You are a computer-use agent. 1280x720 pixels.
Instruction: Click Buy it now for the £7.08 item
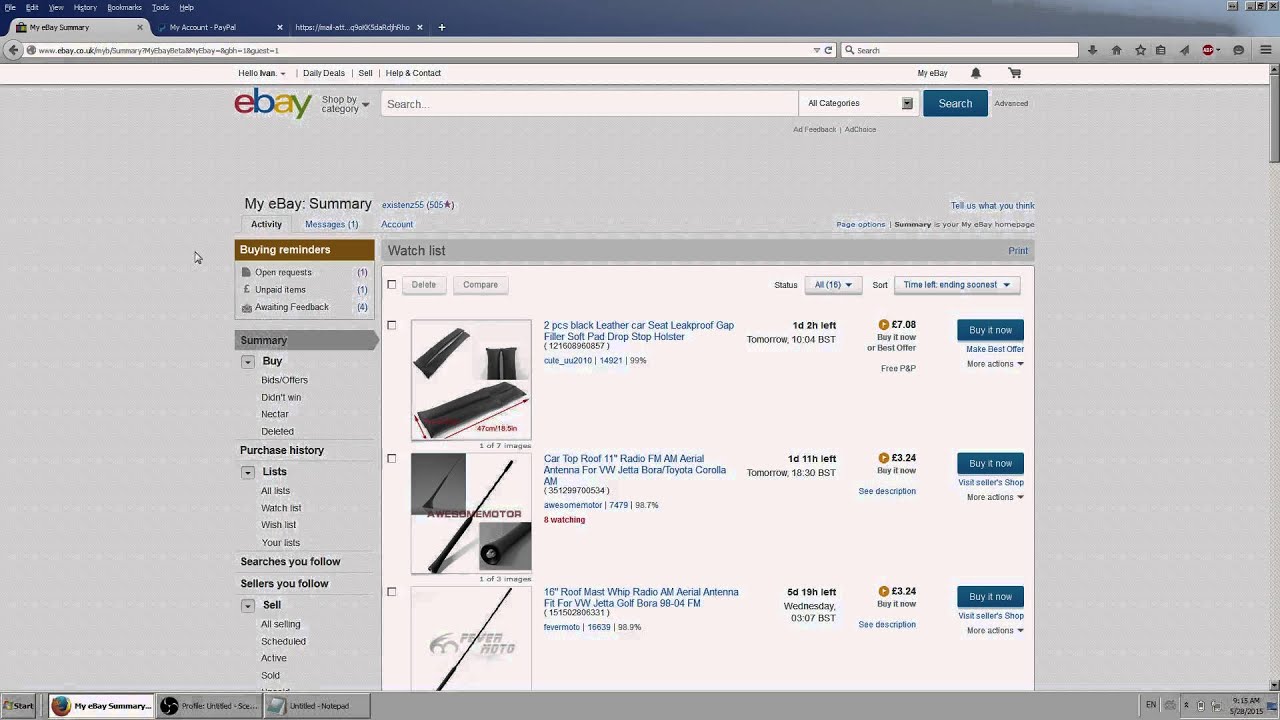coord(990,330)
